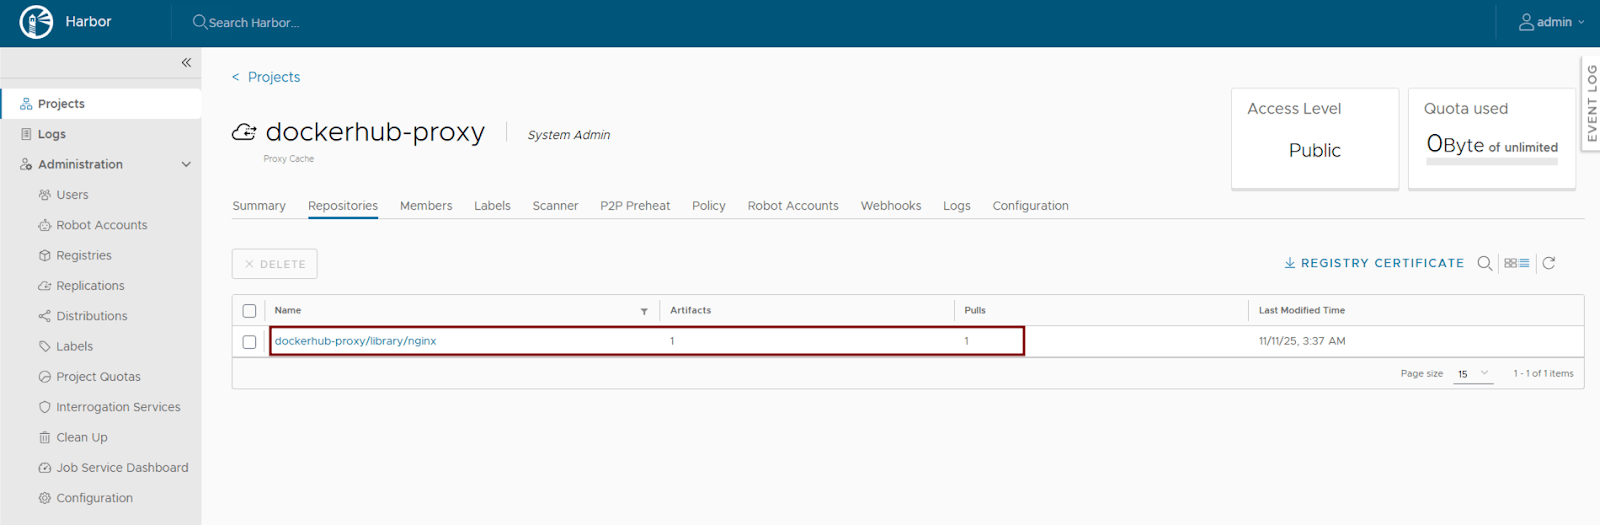Click the admin user avatar icon
The width and height of the screenshot is (1600, 525).
point(1526,22)
